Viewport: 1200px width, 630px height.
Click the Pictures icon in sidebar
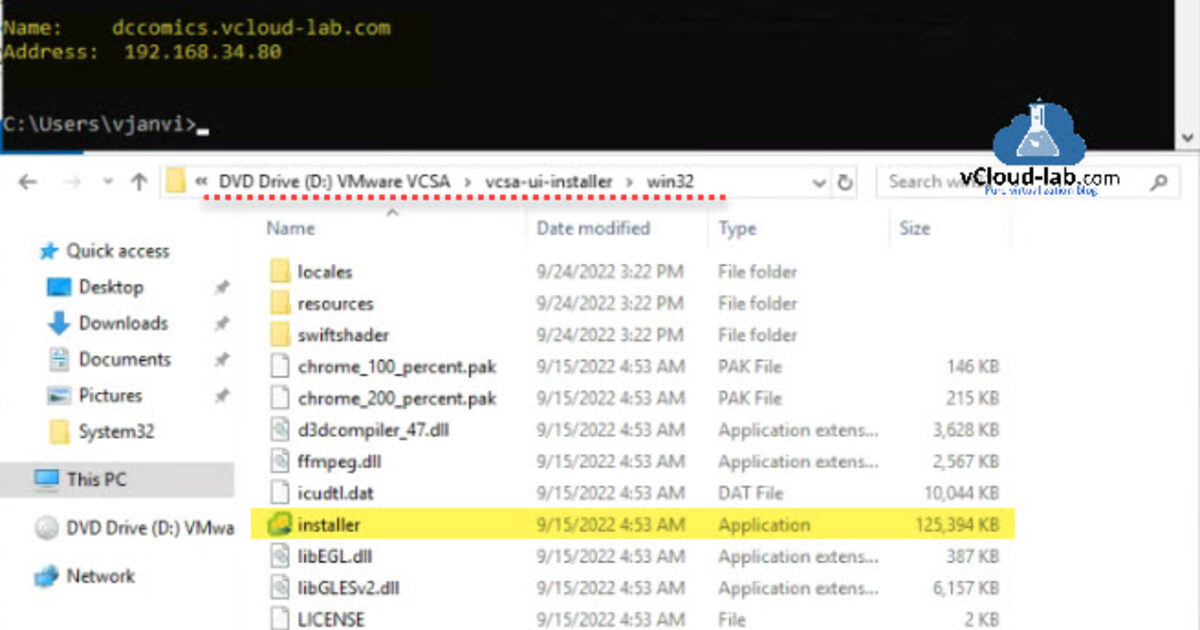[59, 395]
